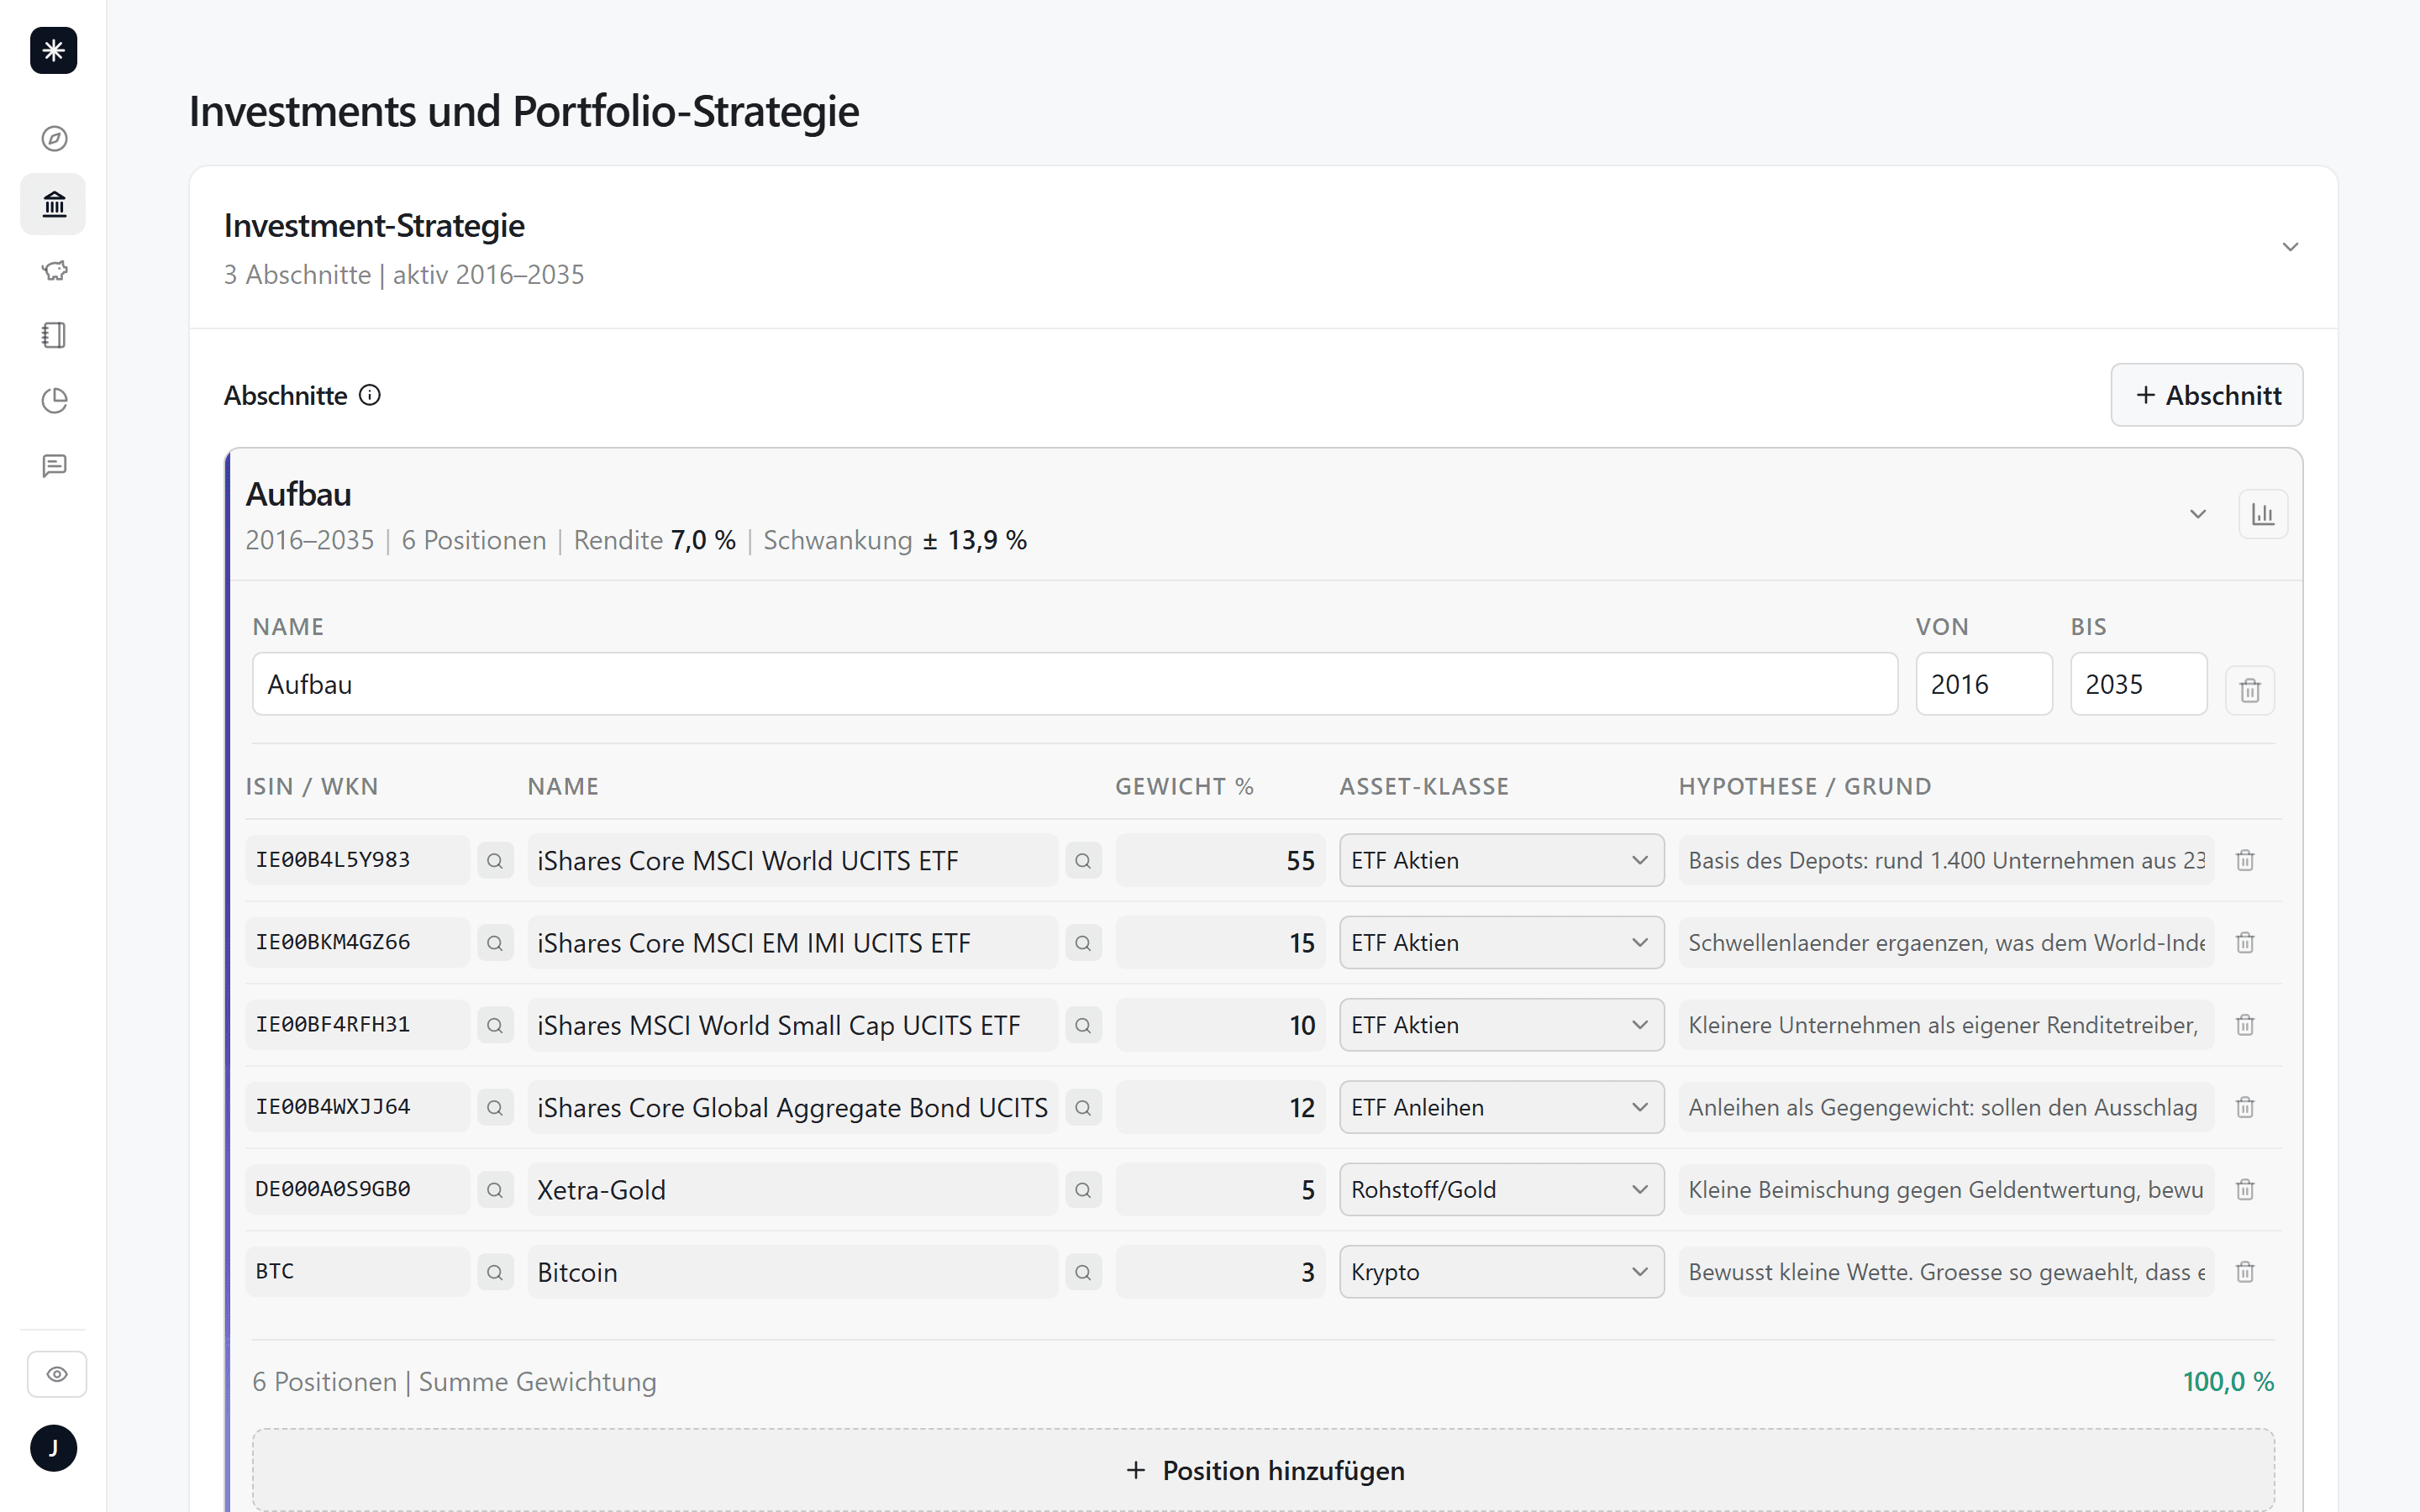Edit weight 5 for Xetra-Gold
2420x1512 pixels.
[x=1220, y=1189]
